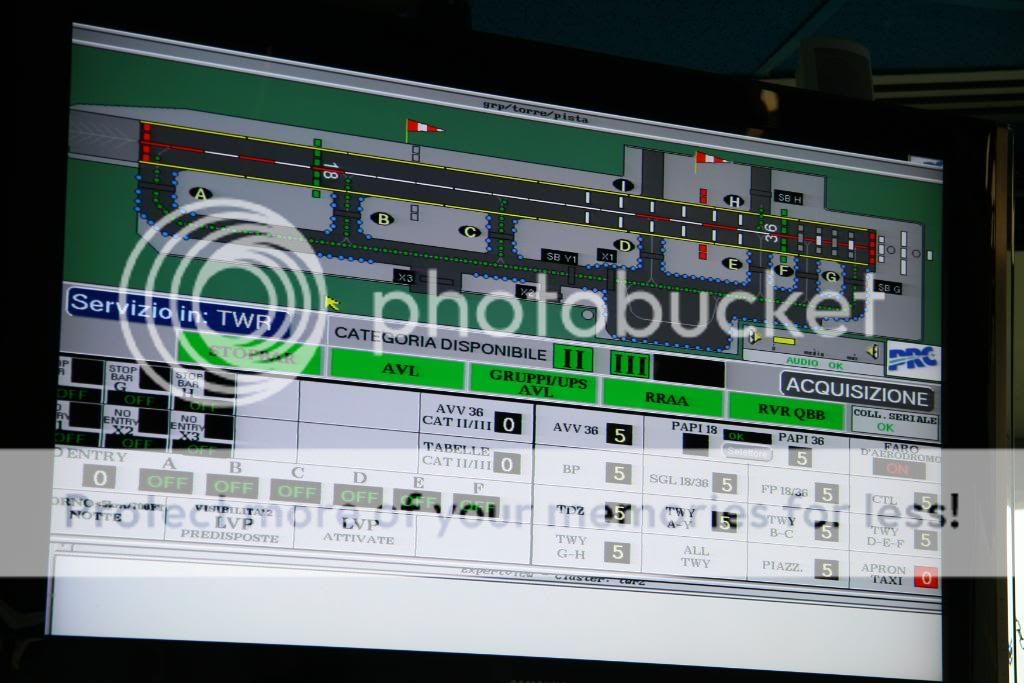Toggle Stop Bar G OFF indicator

pyautogui.click(x=139, y=400)
